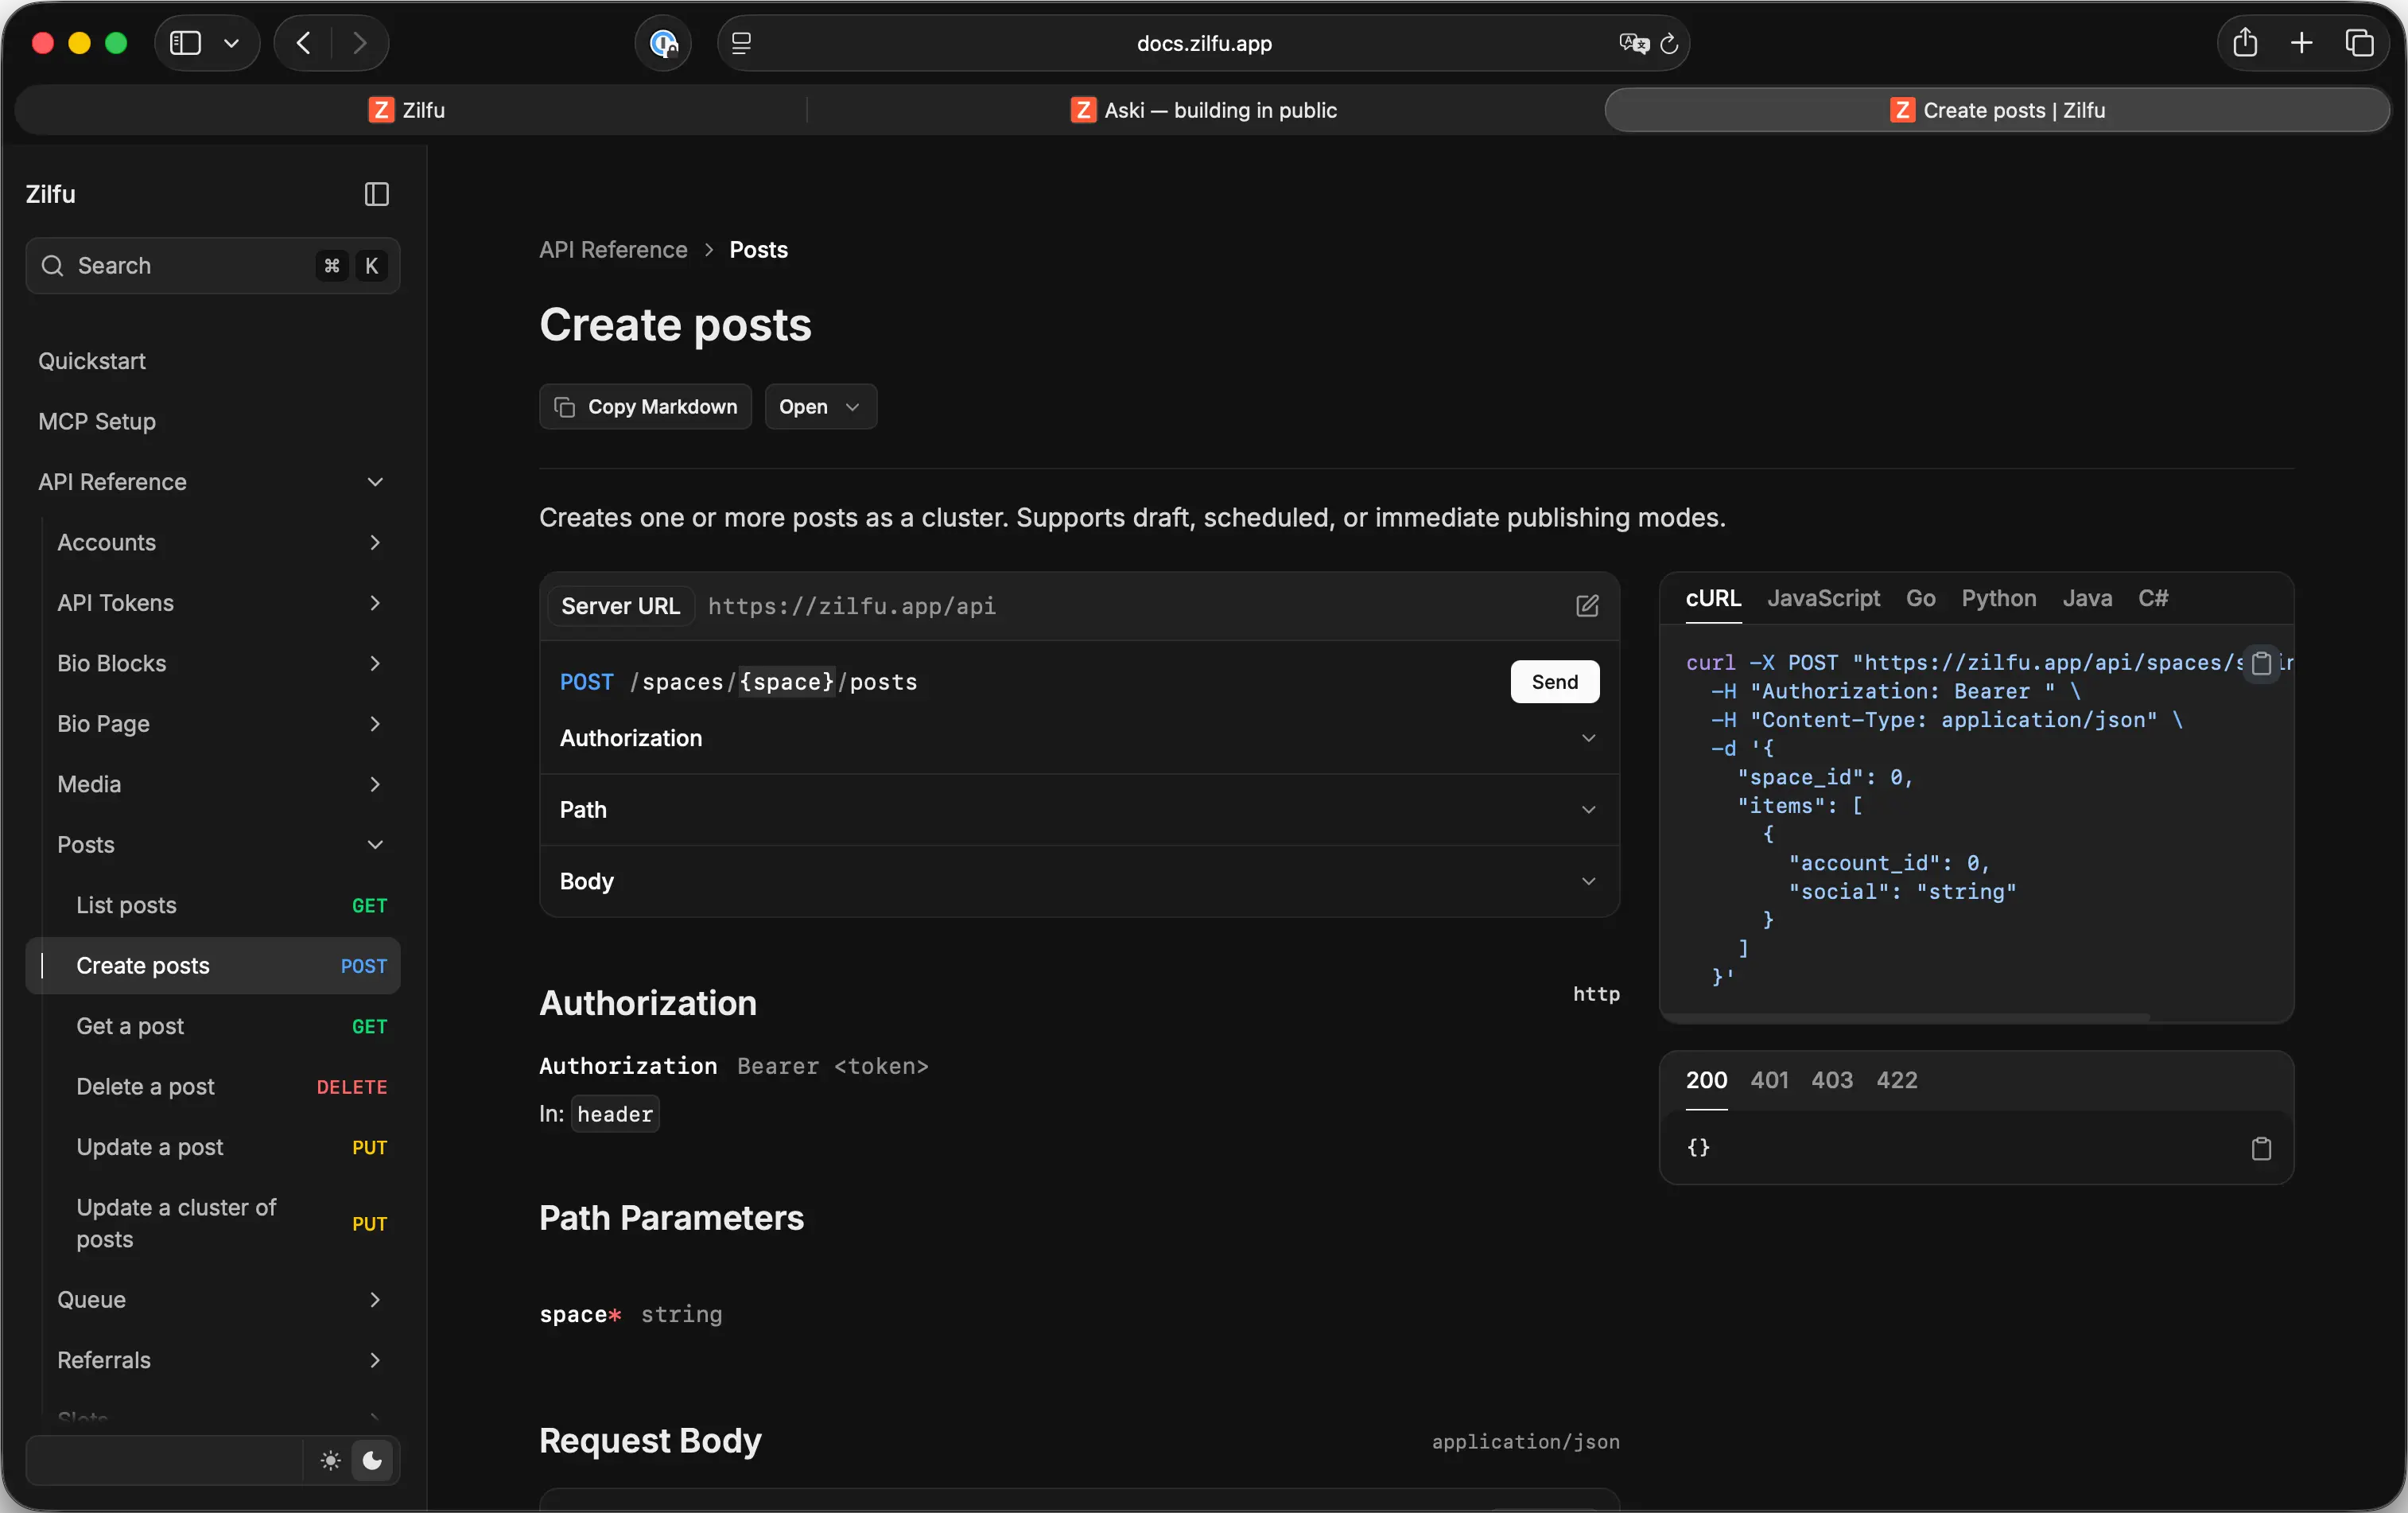Open the password manager extension icon

663,43
